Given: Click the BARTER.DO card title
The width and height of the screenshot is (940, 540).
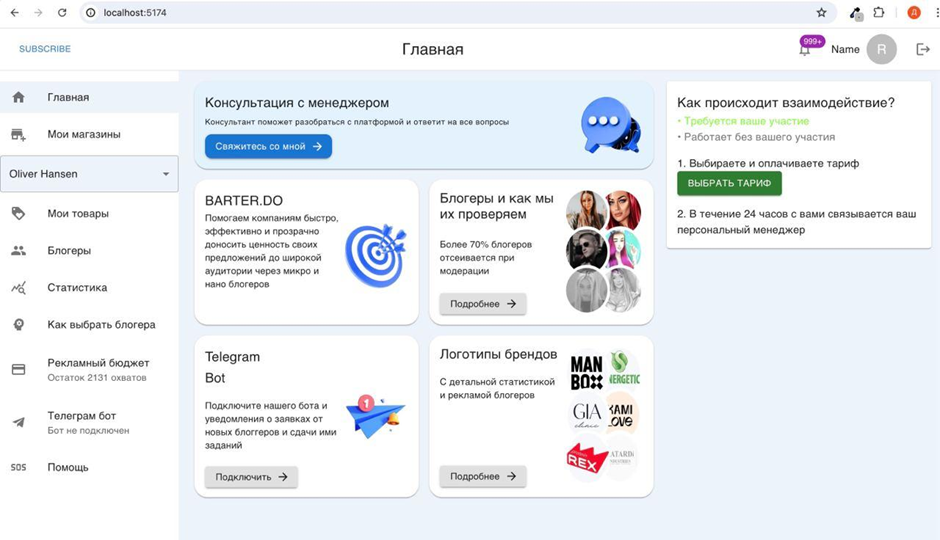Looking at the screenshot, I should pos(244,201).
